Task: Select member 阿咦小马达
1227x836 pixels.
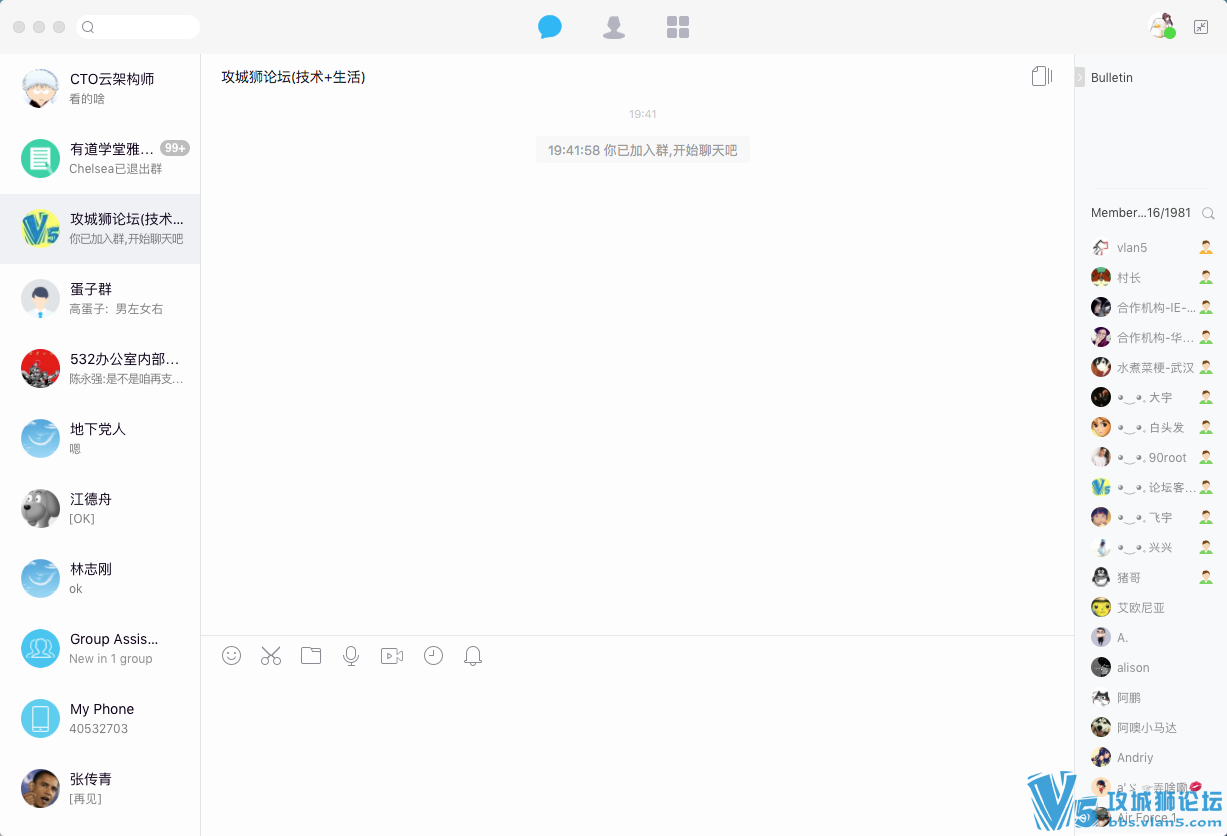Action: point(1151,727)
